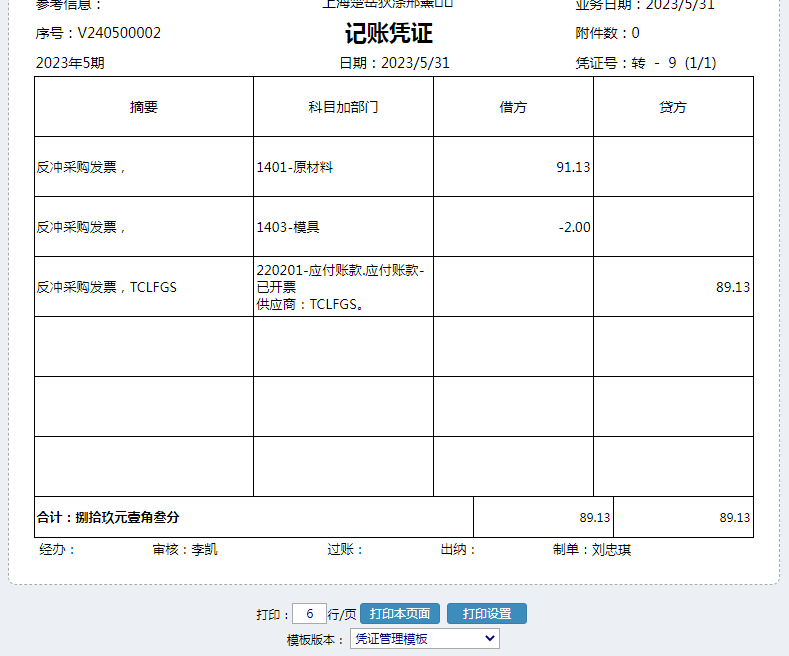Click the 科目加部门 column header

343,107
